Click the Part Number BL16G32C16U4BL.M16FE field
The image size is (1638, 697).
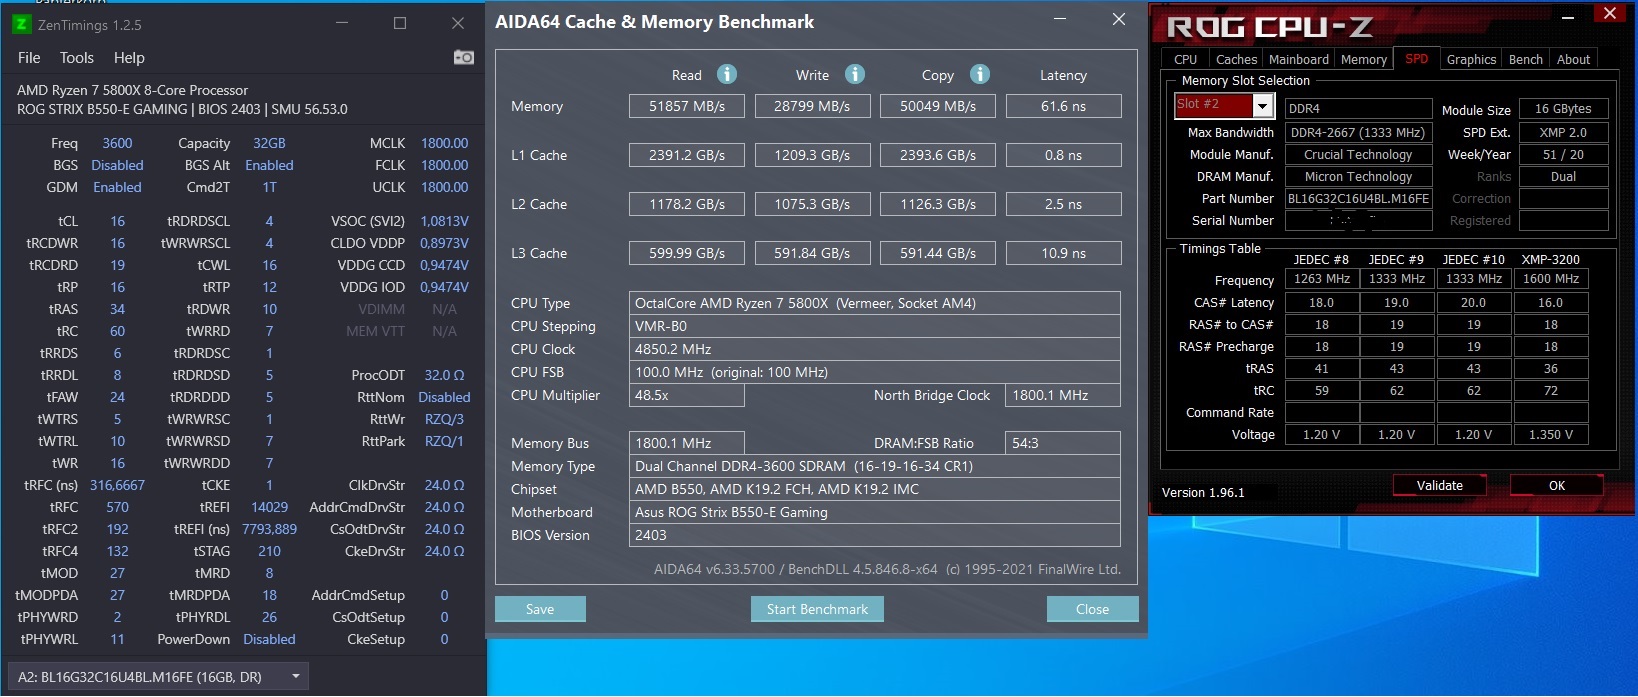[x=1358, y=199]
